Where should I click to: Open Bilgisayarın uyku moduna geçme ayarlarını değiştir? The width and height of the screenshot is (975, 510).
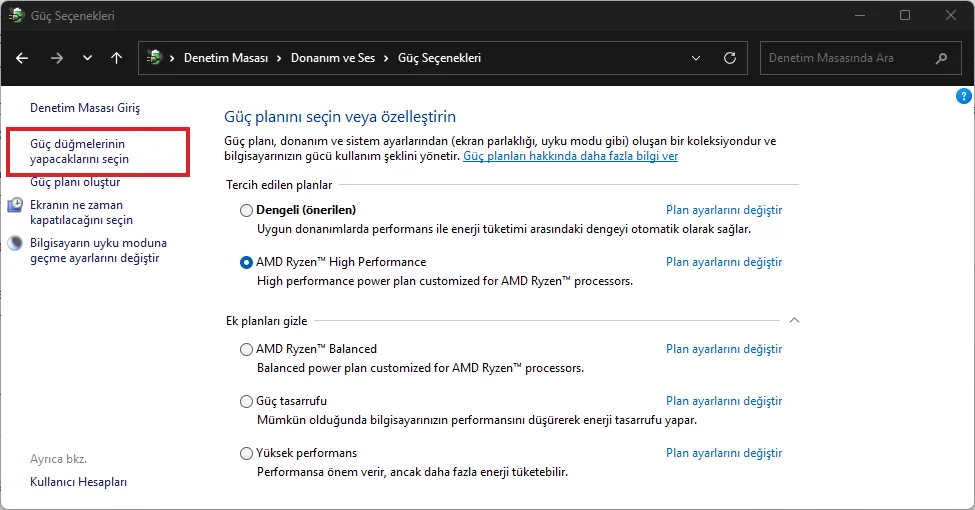[x=98, y=250]
